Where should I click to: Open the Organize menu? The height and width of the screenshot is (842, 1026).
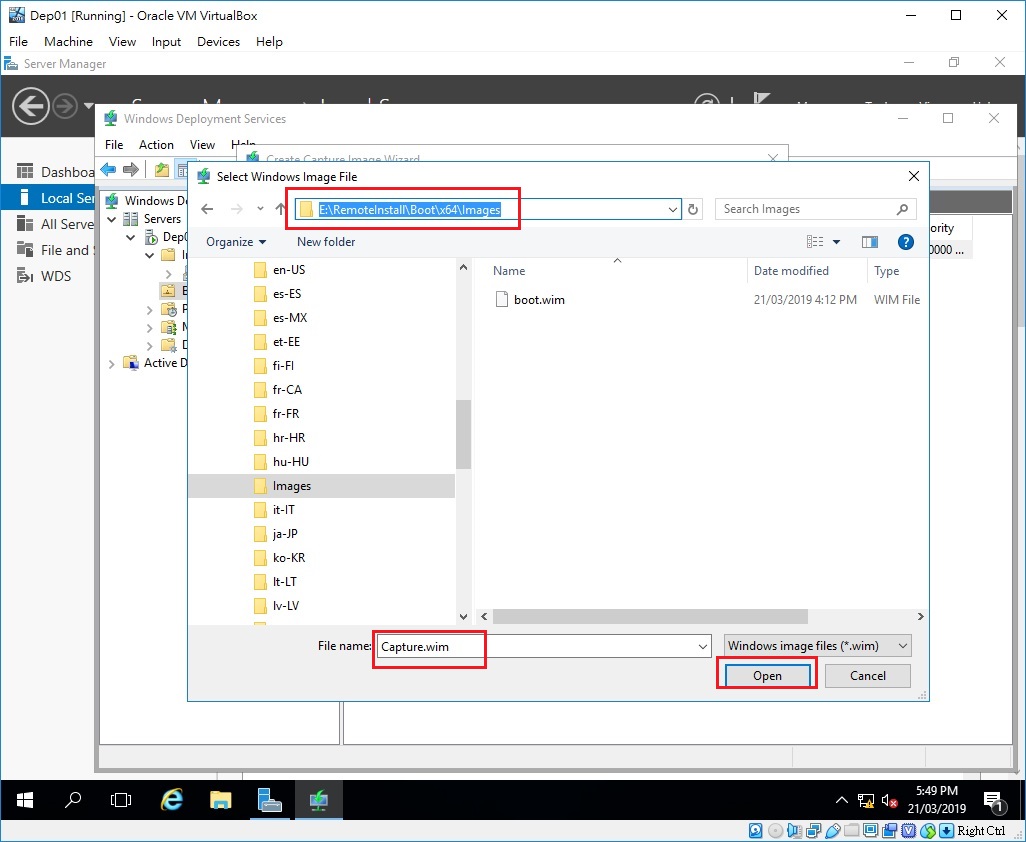[236, 242]
